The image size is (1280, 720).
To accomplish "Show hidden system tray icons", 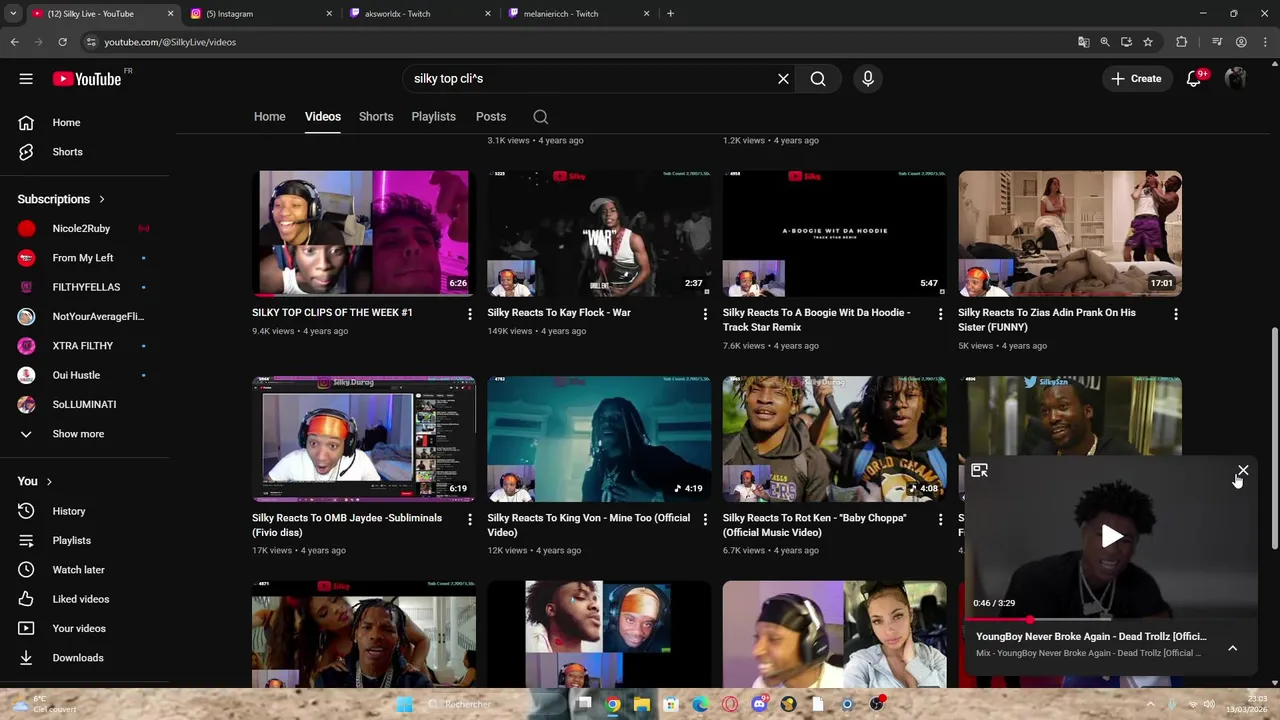I will (x=1150, y=704).
